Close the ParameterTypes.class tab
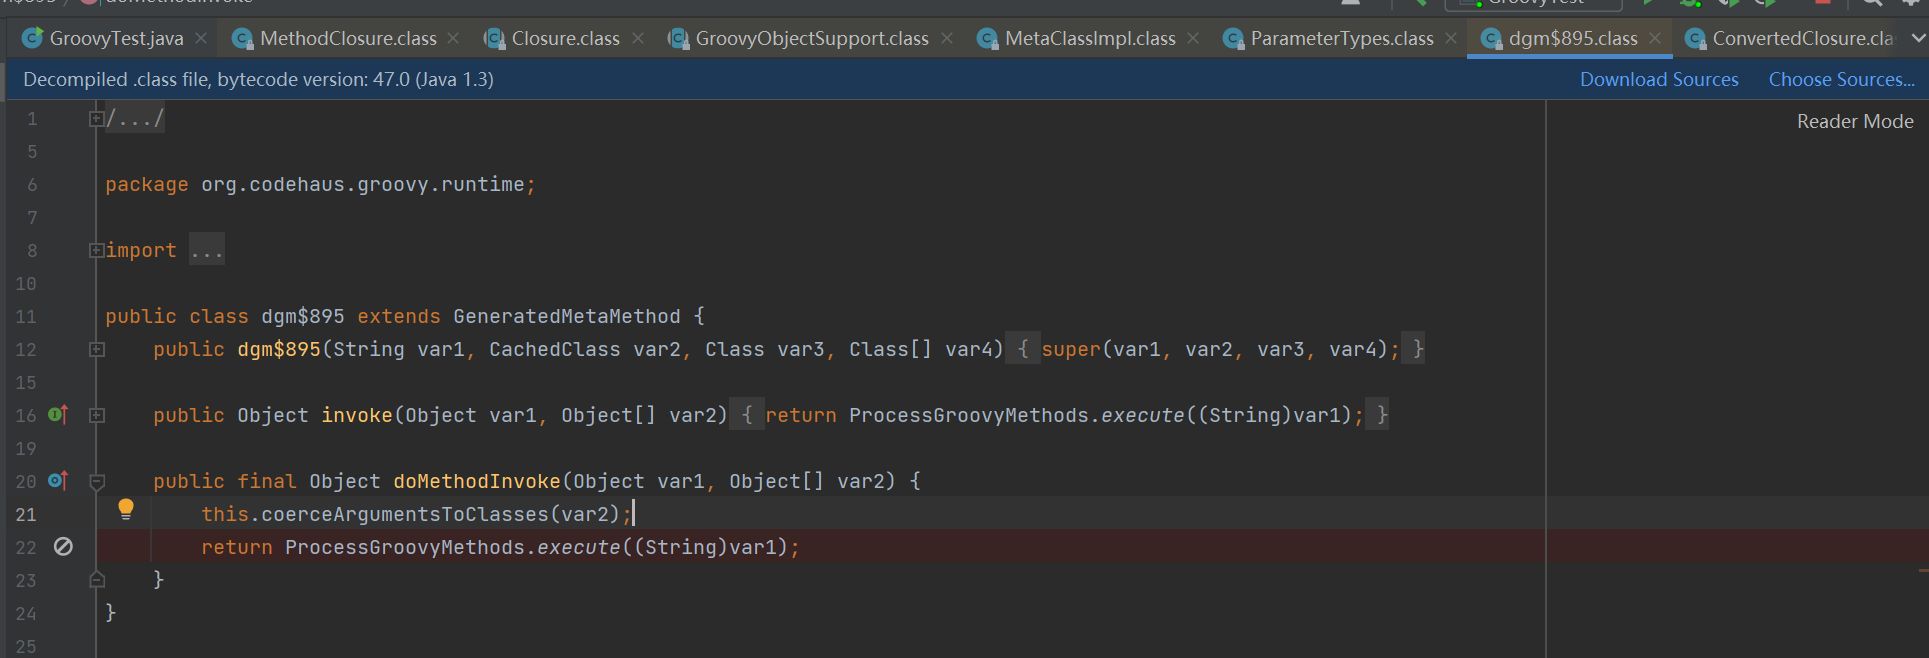 pyautogui.click(x=1451, y=38)
